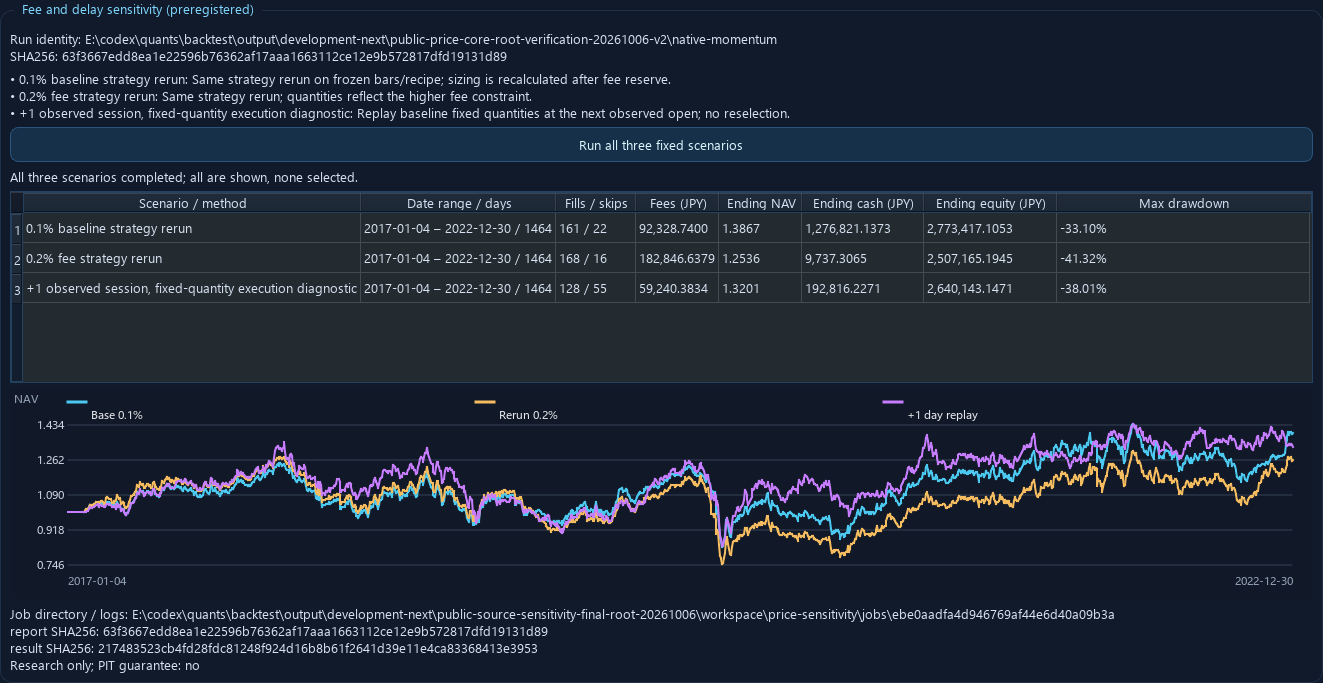Select the 0.2% fee strategy rerun cell

192,259
